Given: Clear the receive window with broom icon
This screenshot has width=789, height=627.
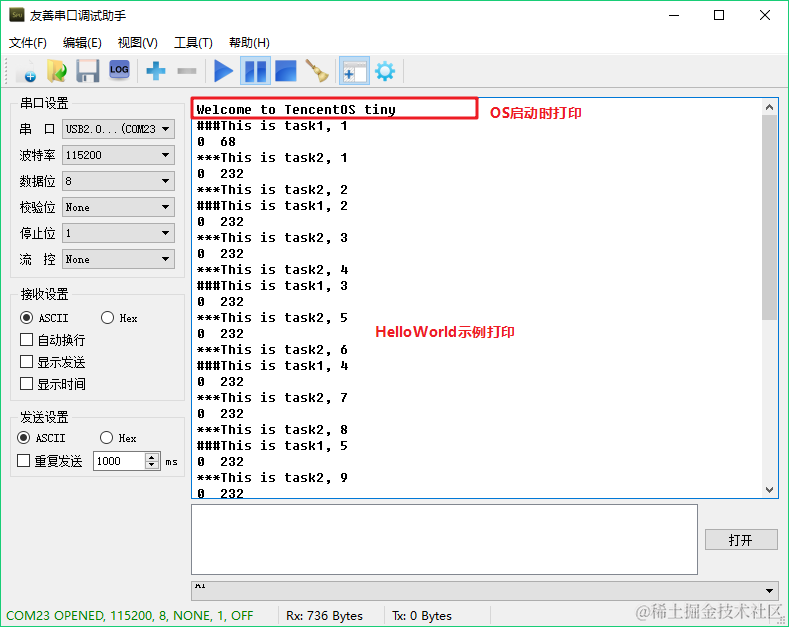Looking at the screenshot, I should (317, 71).
